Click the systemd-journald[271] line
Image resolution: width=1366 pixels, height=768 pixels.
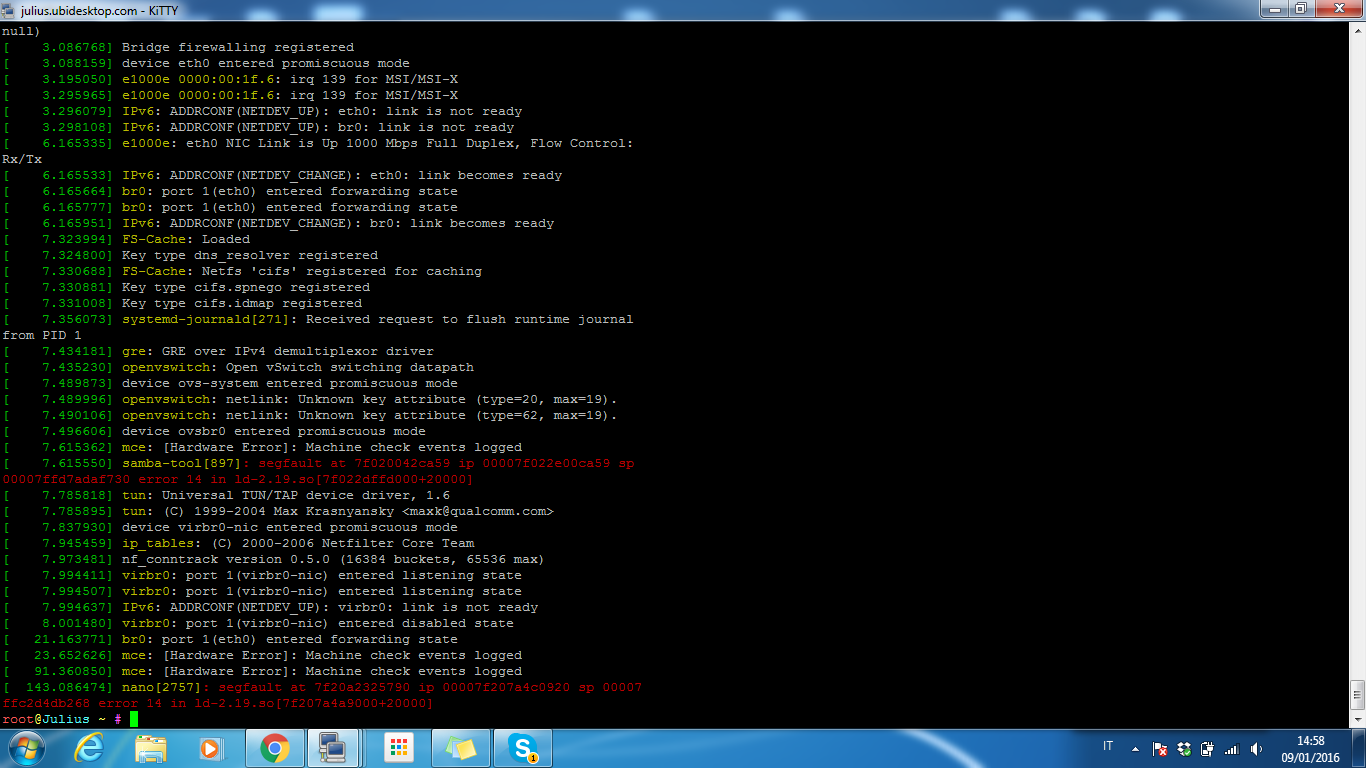[318, 319]
